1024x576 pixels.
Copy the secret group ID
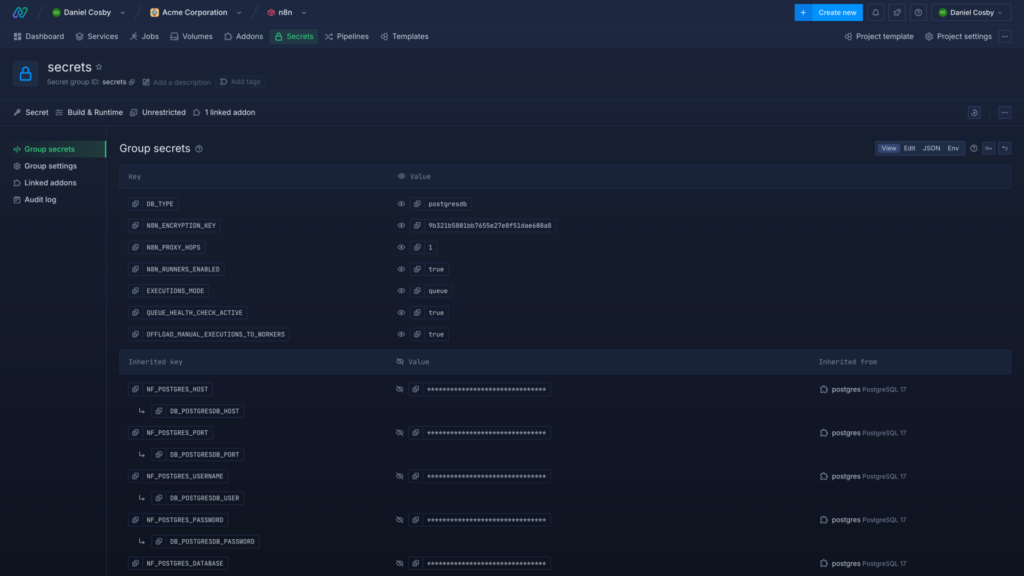click(132, 82)
